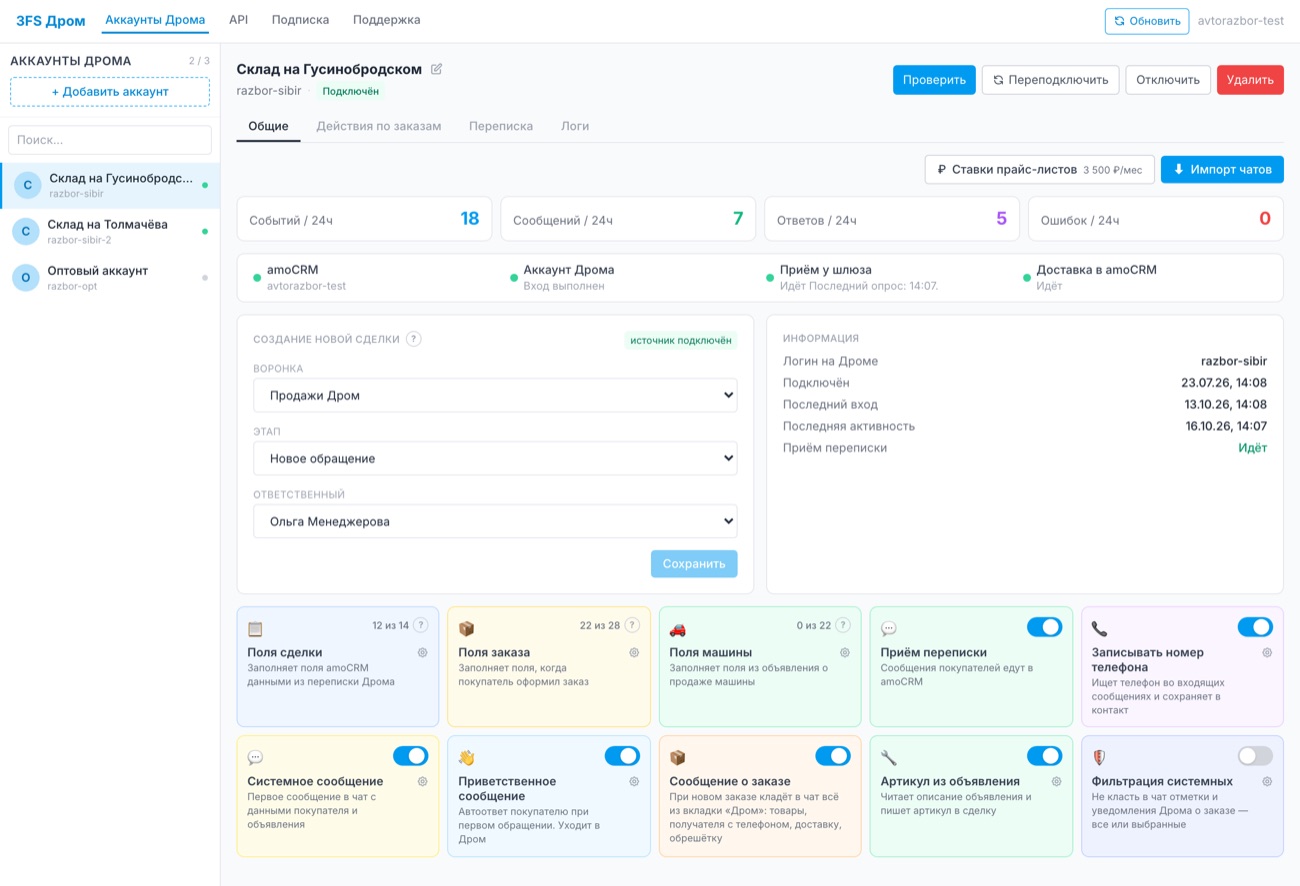Click help icon on Поля заказа card
Screen dimensions: 1300x886
coord(632,625)
